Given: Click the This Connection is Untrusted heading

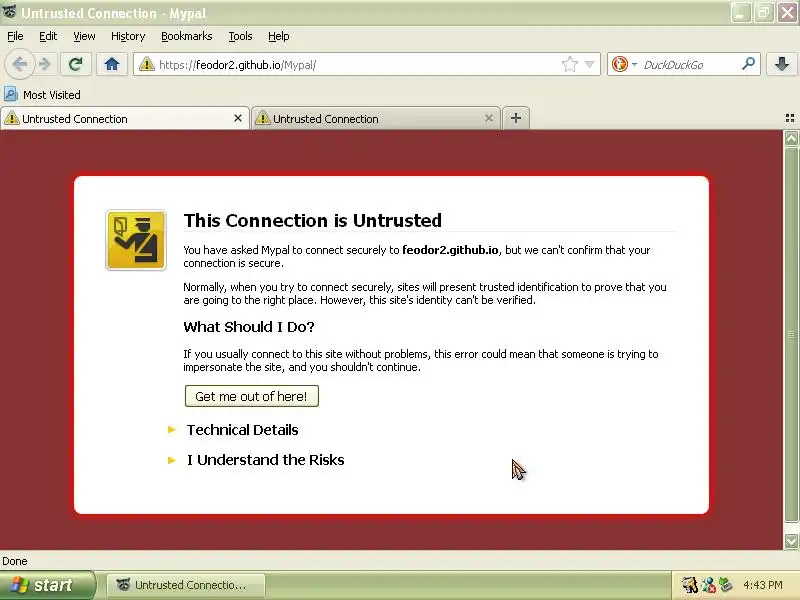Looking at the screenshot, I should click(313, 220).
